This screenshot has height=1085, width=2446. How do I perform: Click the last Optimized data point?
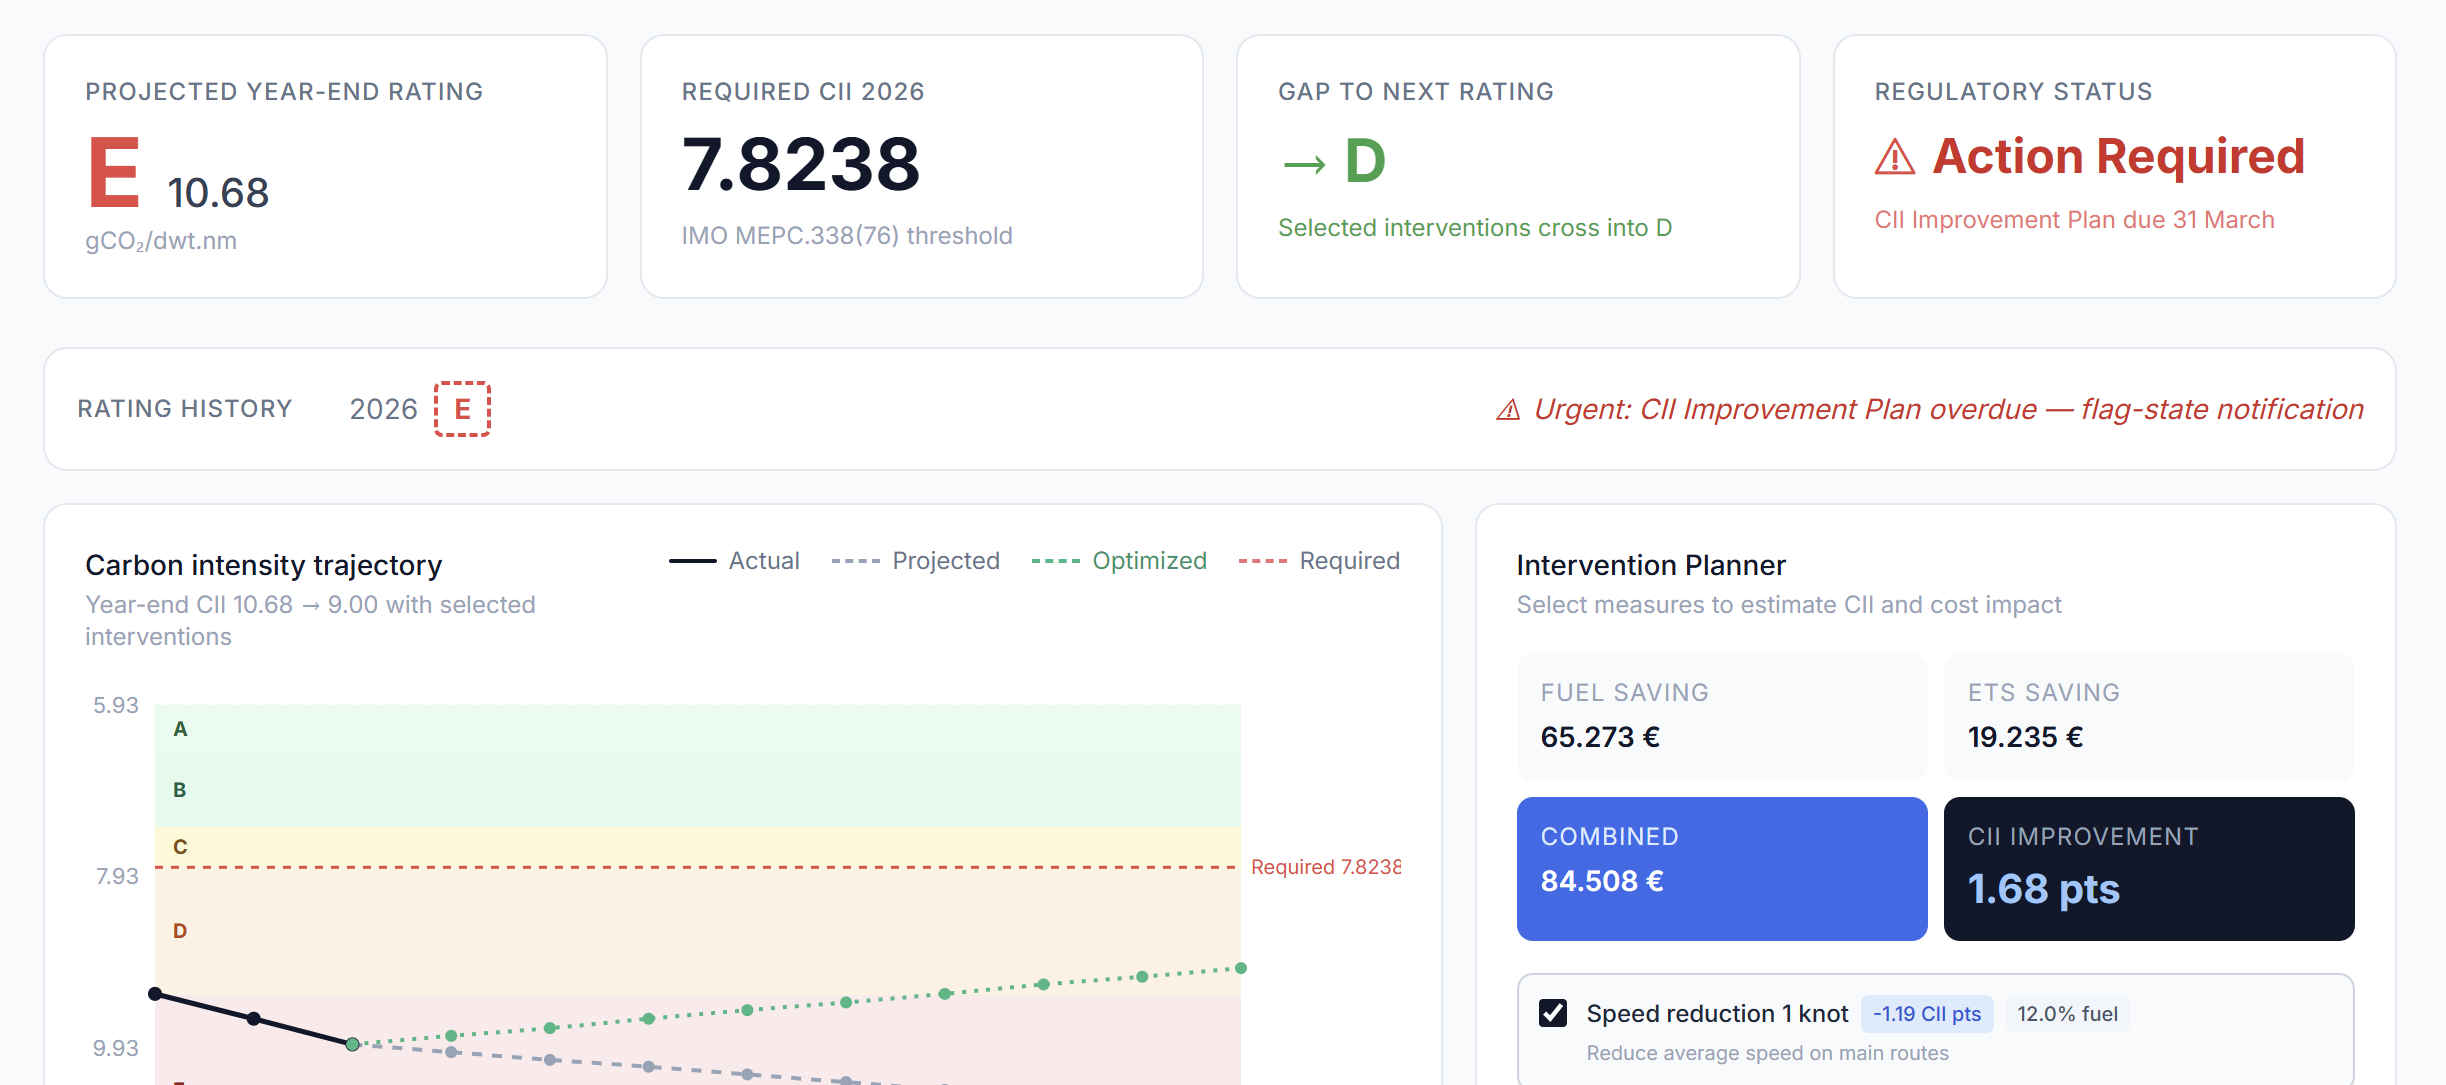pos(1241,968)
